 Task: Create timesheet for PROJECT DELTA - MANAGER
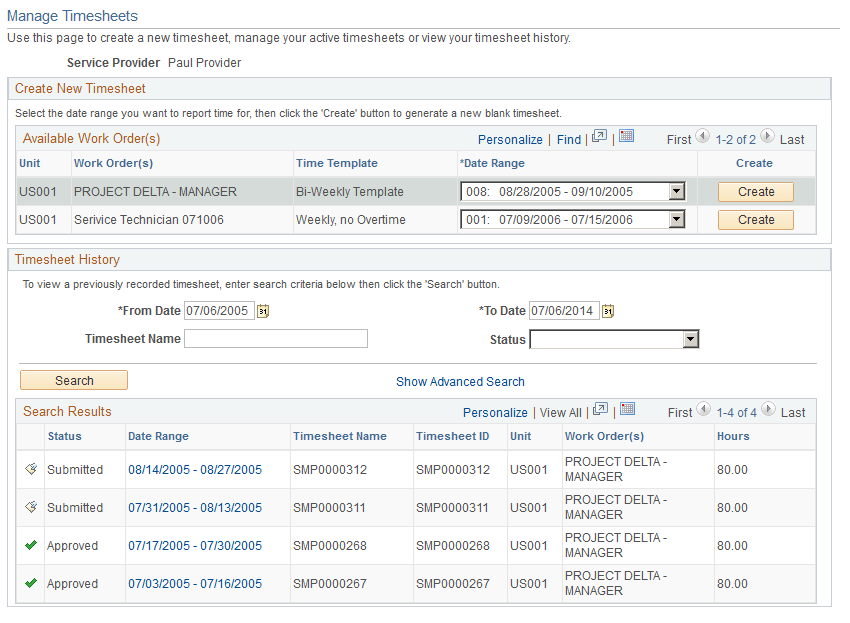pos(755,191)
